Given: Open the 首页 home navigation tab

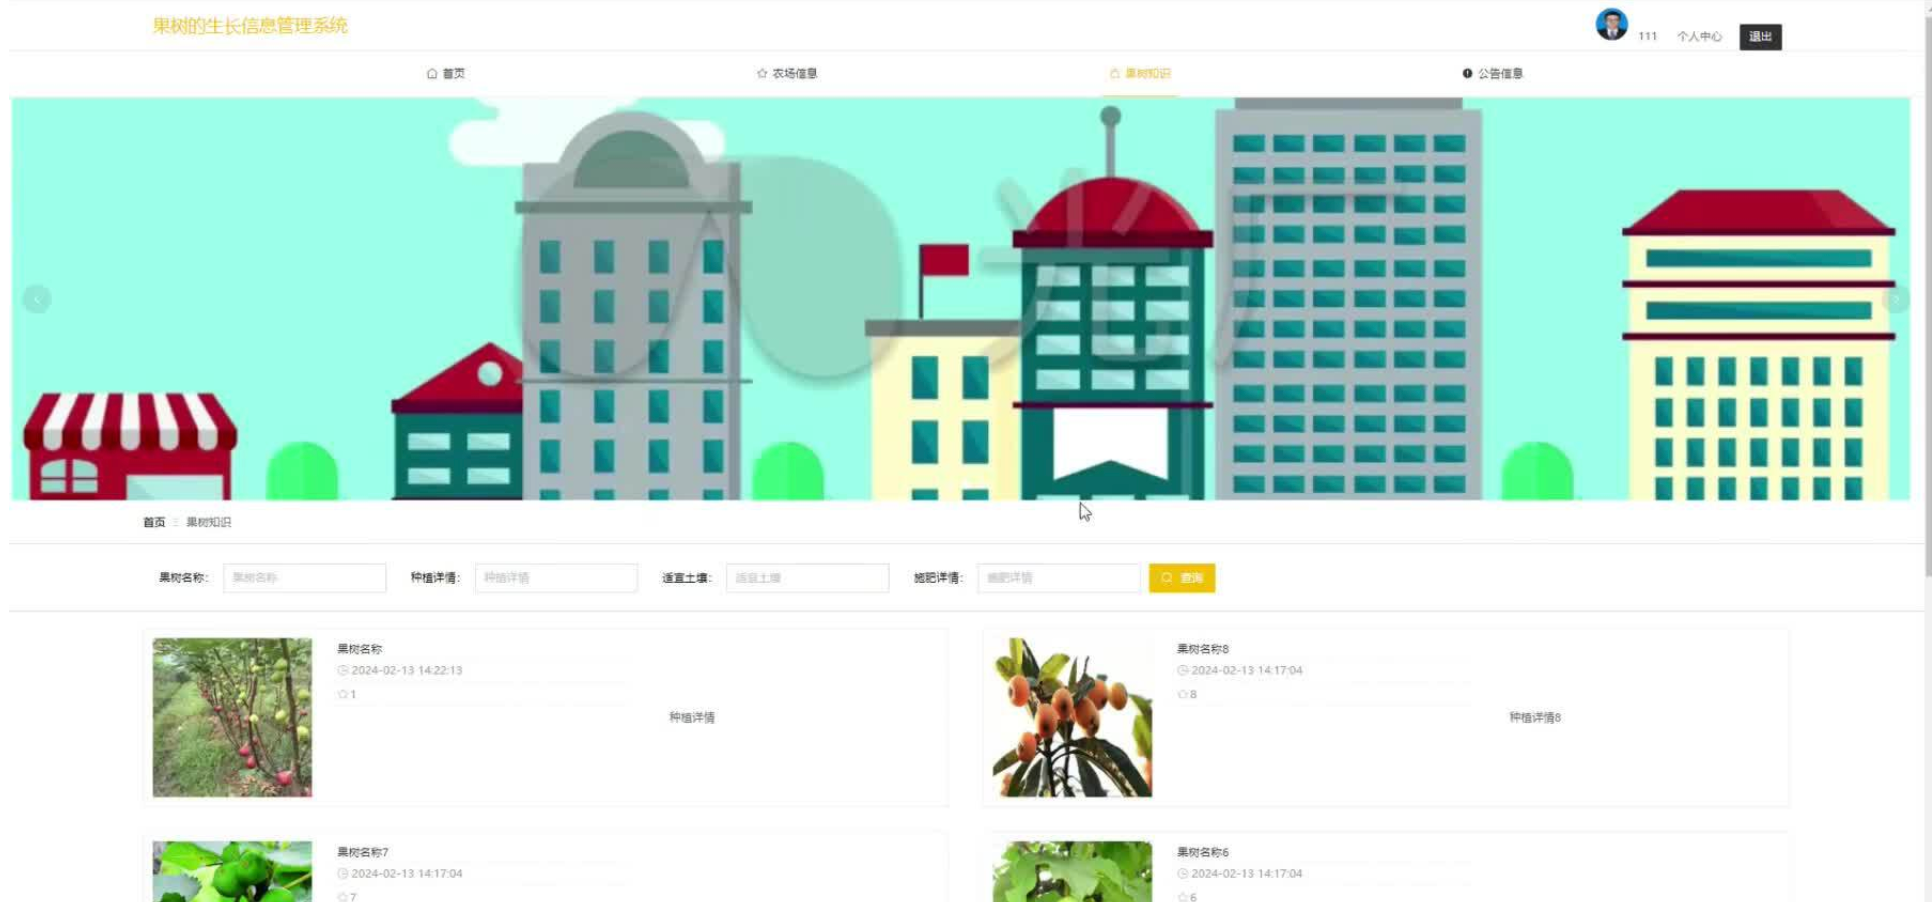Looking at the screenshot, I should coord(445,73).
